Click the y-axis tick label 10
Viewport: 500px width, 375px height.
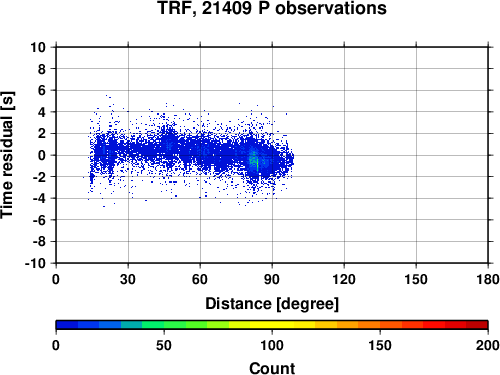point(38,47)
